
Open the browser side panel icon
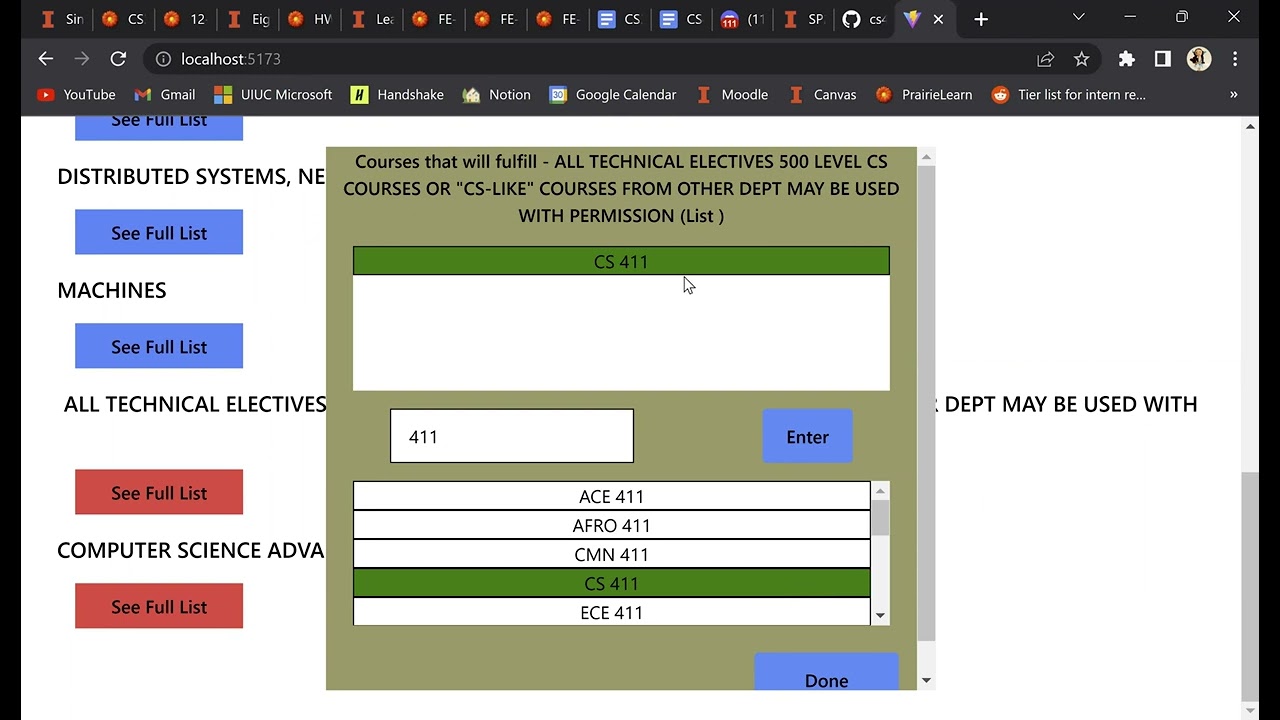1162,59
